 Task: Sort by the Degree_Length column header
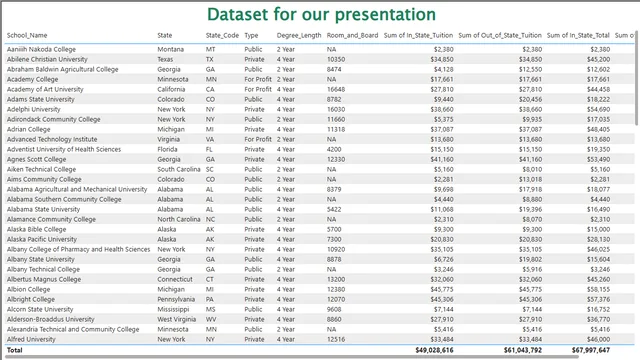click(x=299, y=36)
